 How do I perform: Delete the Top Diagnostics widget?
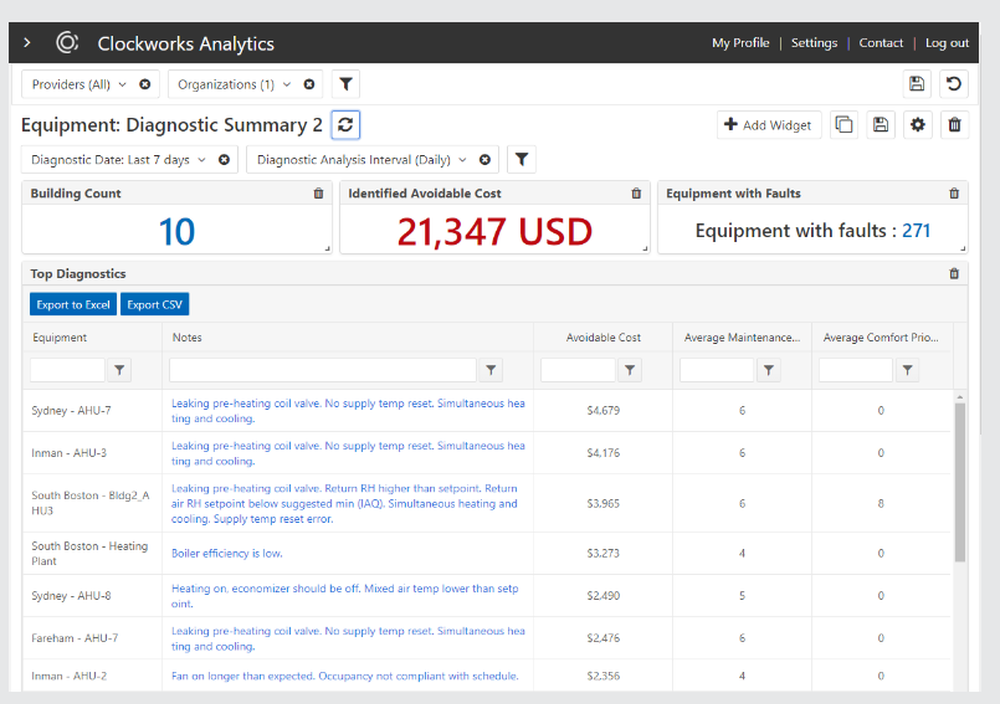[x=954, y=274]
